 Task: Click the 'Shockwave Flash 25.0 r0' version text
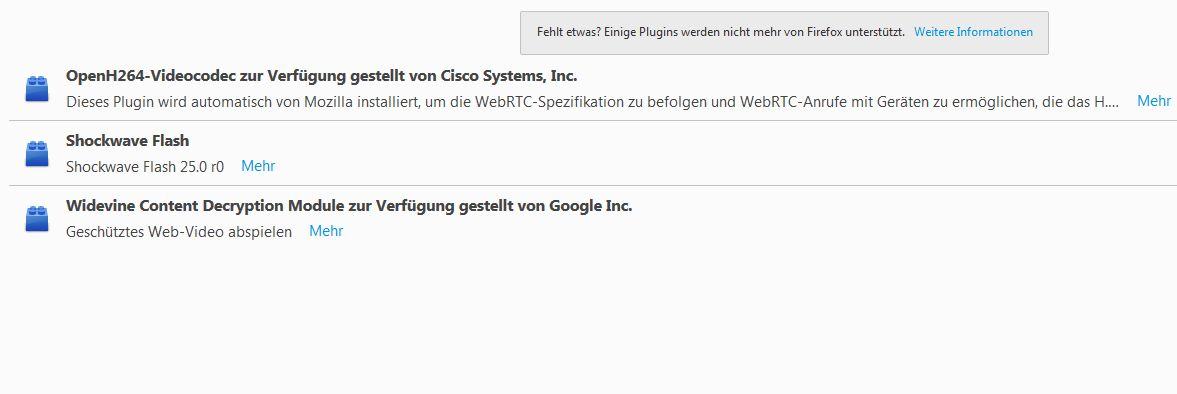[x=145, y=167]
